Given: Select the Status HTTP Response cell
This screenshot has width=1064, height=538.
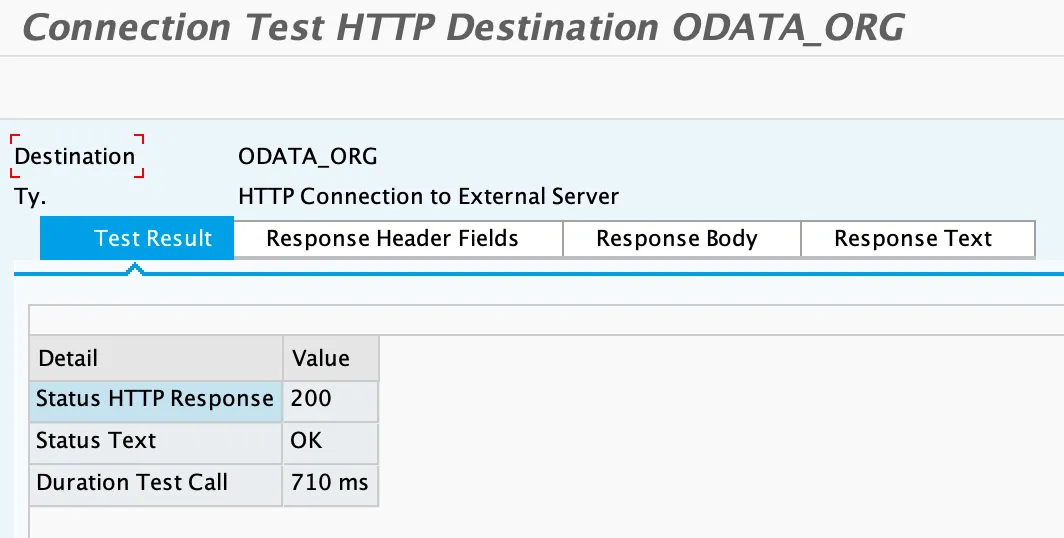Looking at the screenshot, I should (156, 399).
